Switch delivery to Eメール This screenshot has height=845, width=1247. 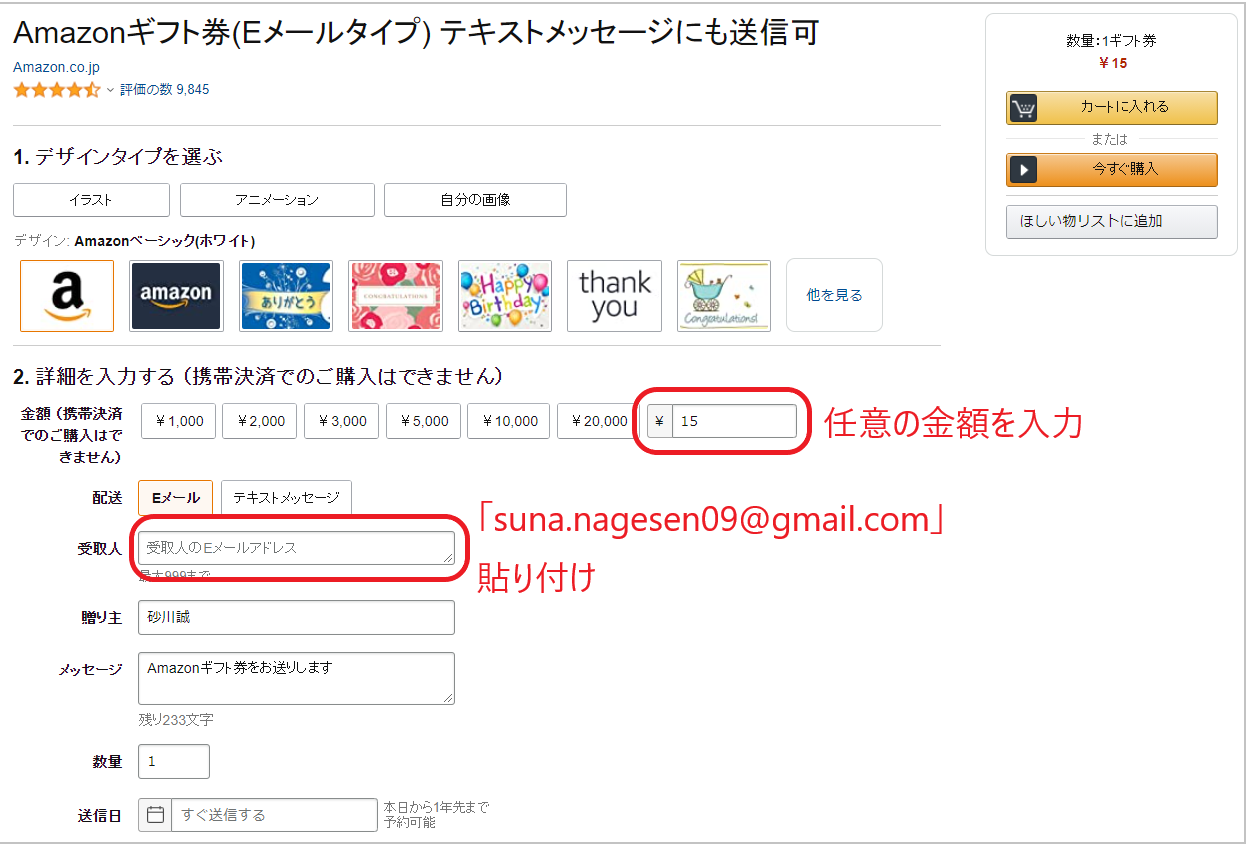click(x=176, y=497)
